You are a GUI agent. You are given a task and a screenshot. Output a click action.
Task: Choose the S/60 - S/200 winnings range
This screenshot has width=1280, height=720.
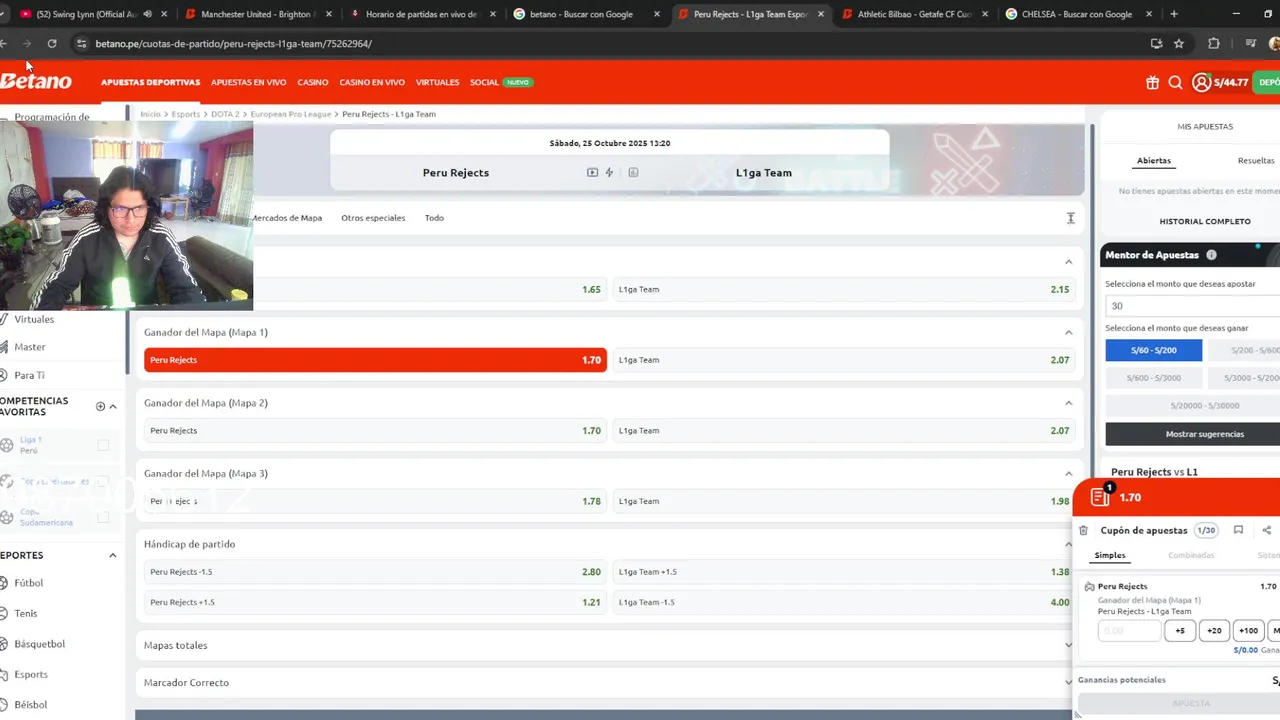click(x=1153, y=350)
